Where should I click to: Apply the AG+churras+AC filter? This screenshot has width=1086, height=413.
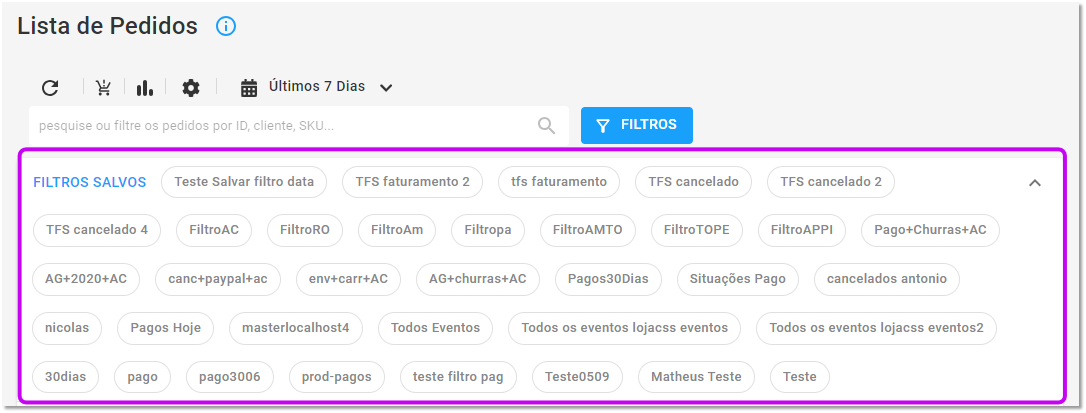coord(477,279)
